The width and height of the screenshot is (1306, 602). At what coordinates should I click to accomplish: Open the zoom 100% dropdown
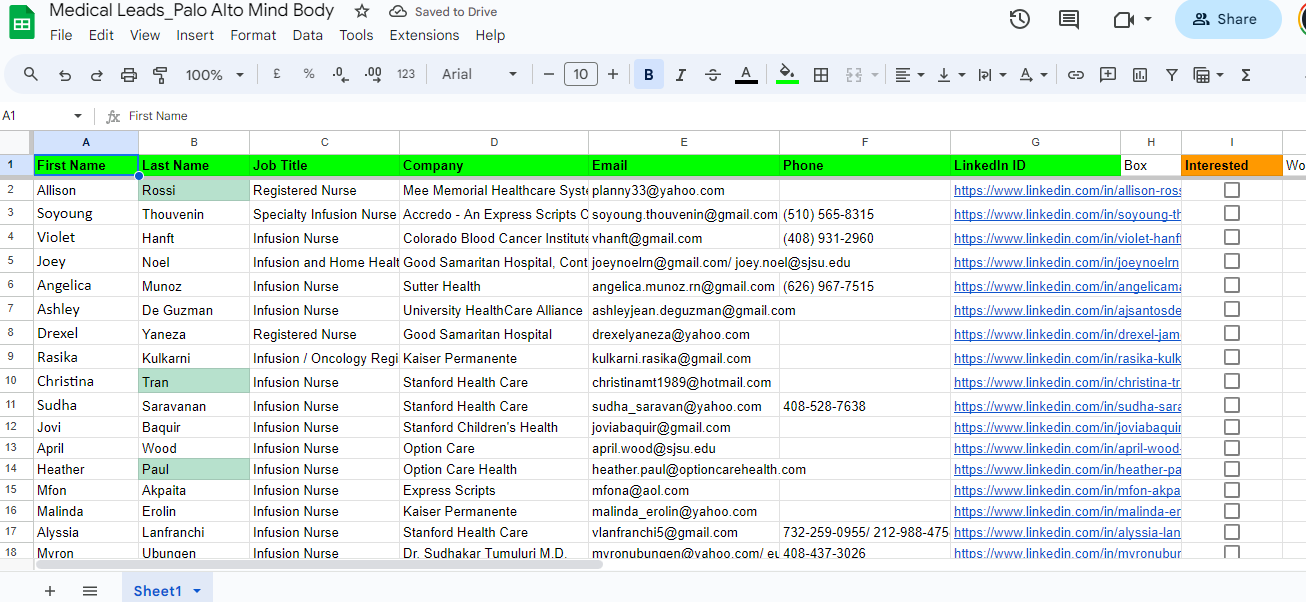click(x=214, y=75)
